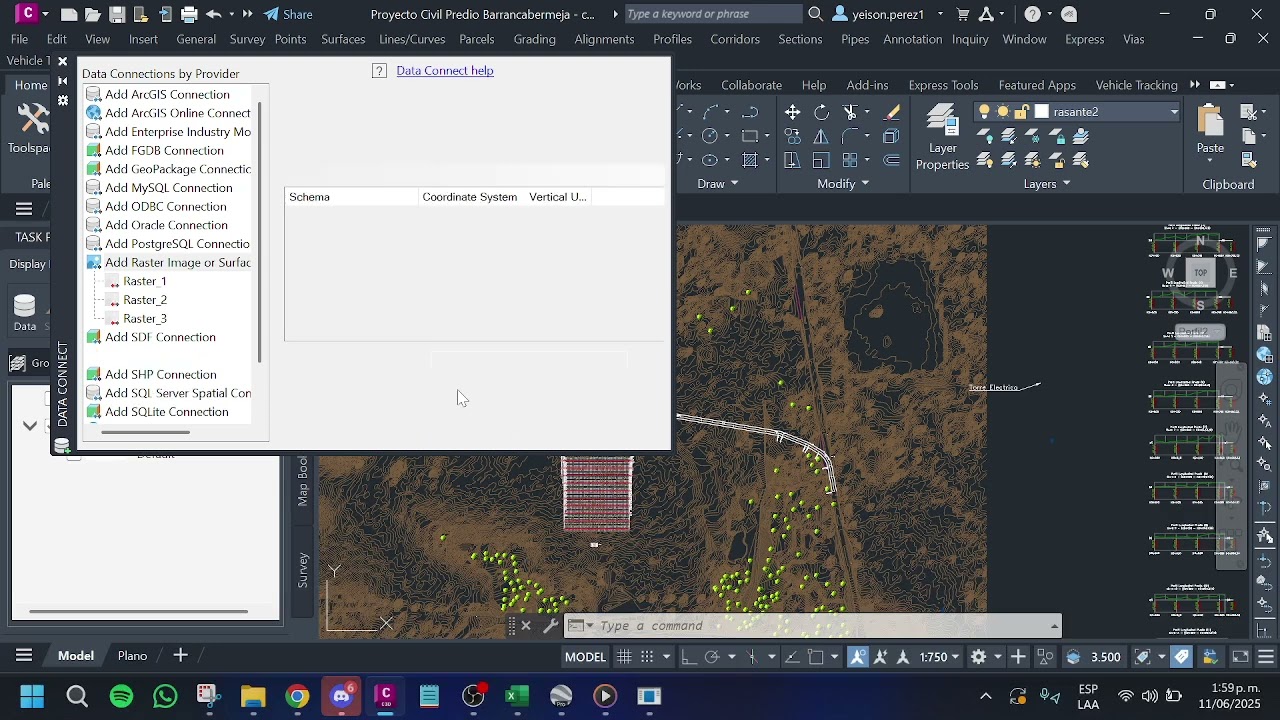The image size is (1280, 720).
Task: Select the Mirror tool in Modify panel
Action: [x=822, y=136]
